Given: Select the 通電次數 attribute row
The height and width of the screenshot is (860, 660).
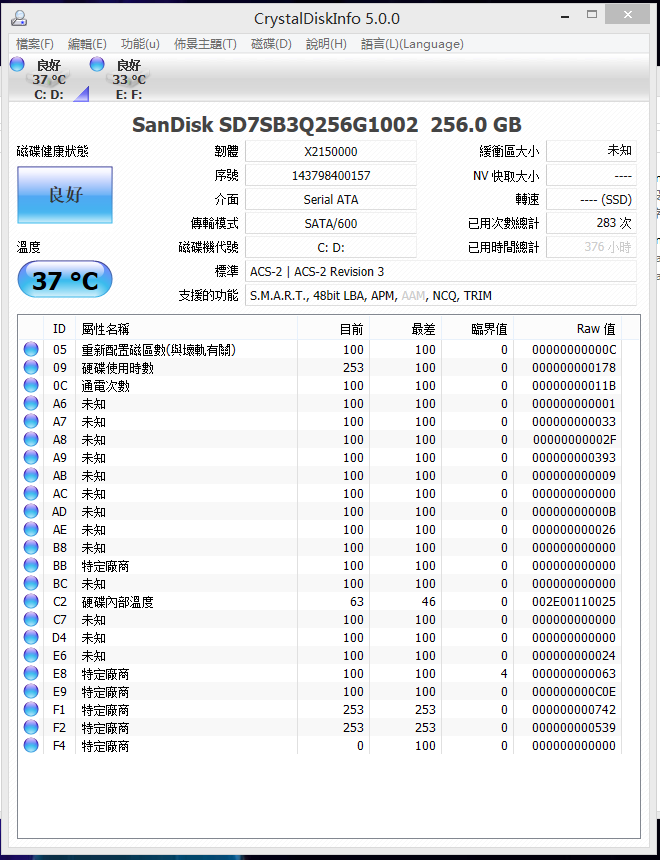Looking at the screenshot, I should pyautogui.click(x=320, y=386).
